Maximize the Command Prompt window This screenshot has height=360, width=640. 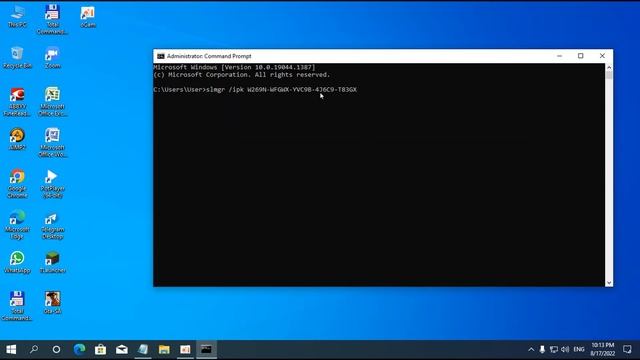(580, 56)
